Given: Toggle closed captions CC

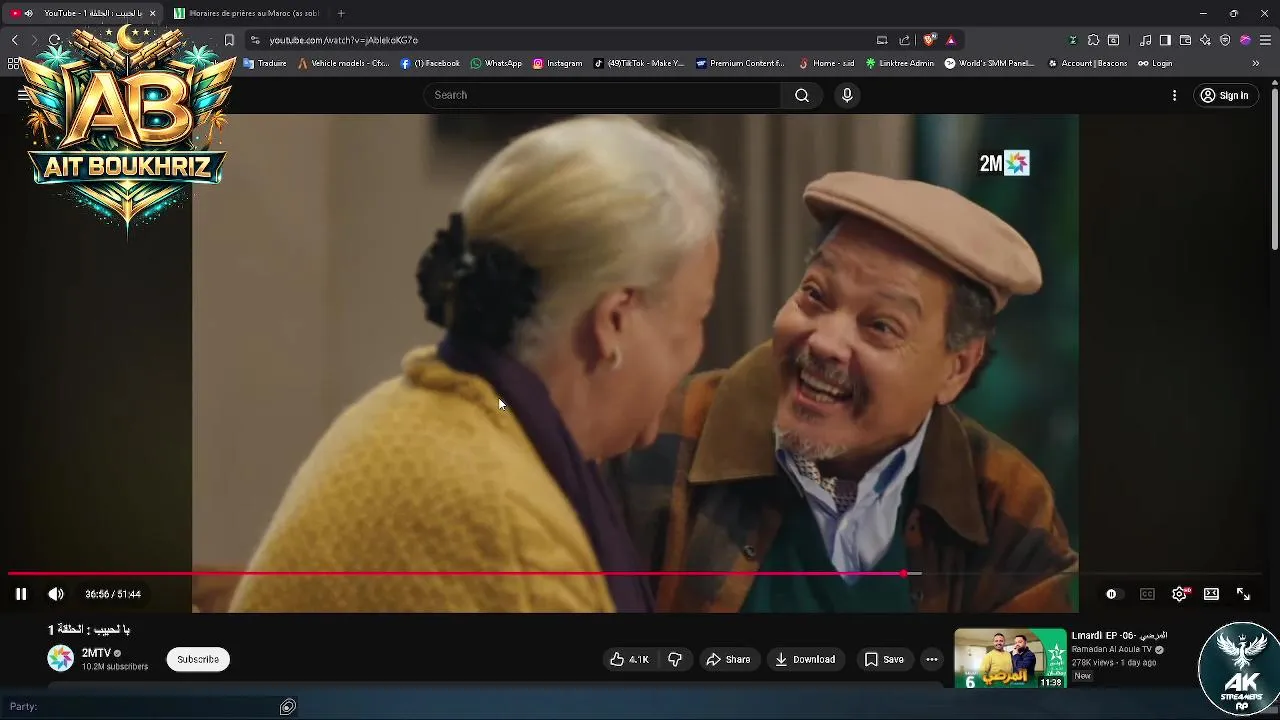Looking at the screenshot, I should coord(1147,594).
